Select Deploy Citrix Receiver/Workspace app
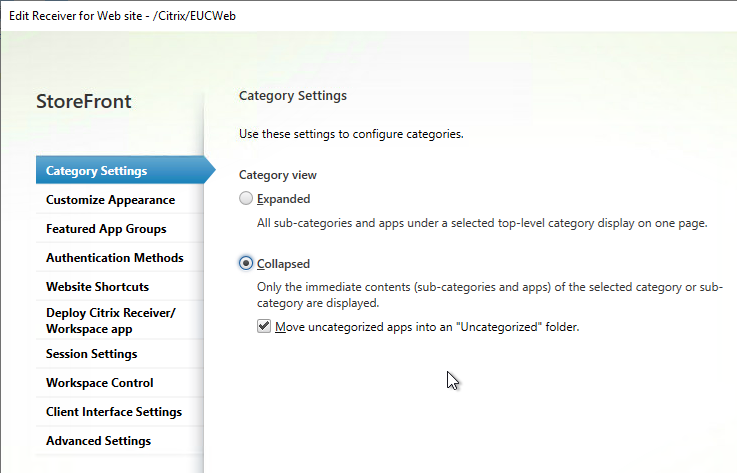737x473 pixels. (x=120, y=321)
